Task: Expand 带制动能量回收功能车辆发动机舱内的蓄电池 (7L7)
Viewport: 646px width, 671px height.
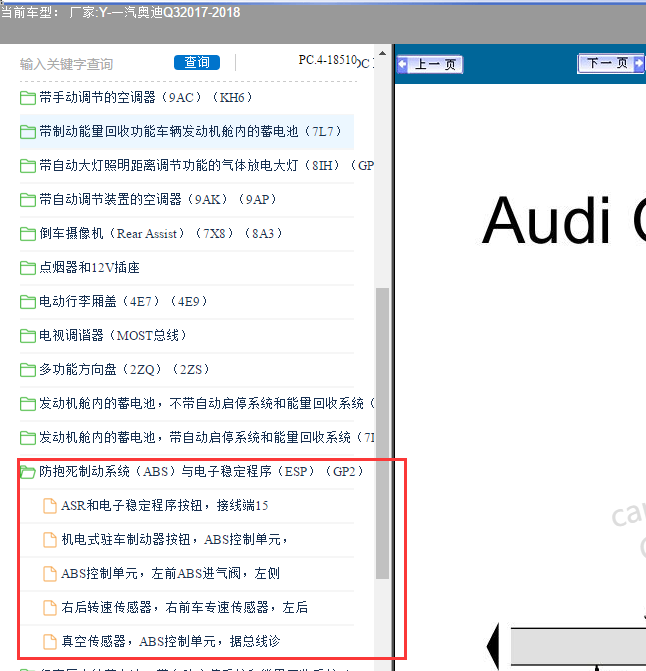Action: [190, 131]
